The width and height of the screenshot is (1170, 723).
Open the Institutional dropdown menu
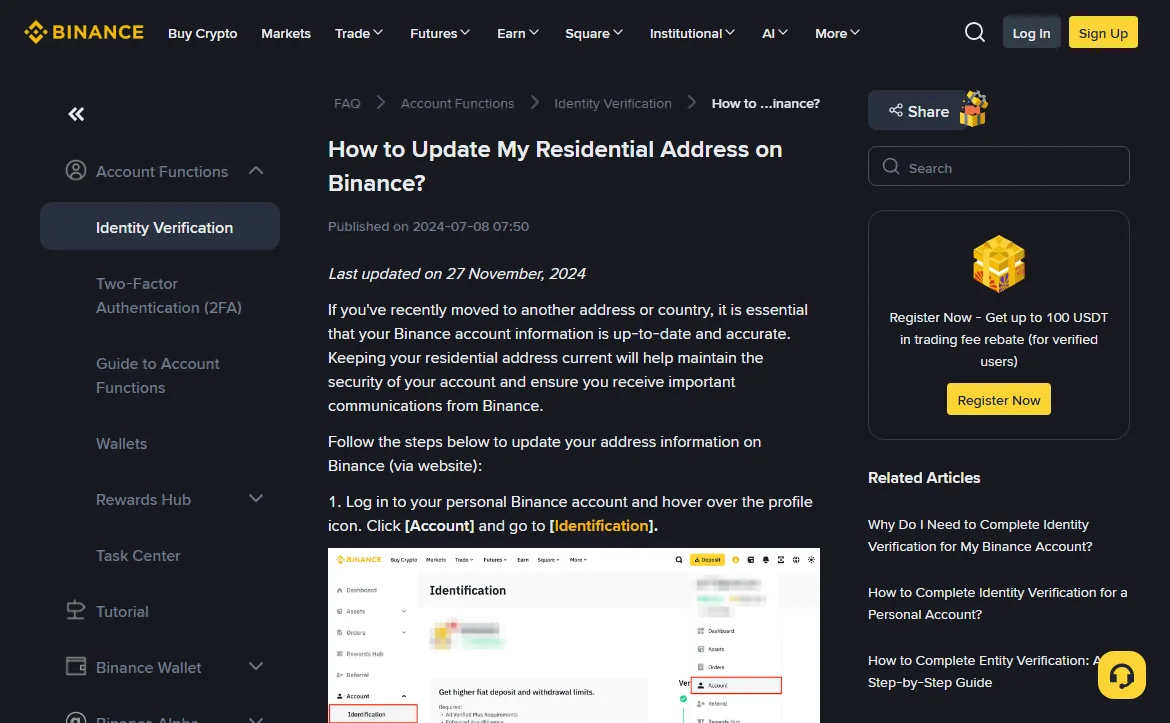coord(692,34)
